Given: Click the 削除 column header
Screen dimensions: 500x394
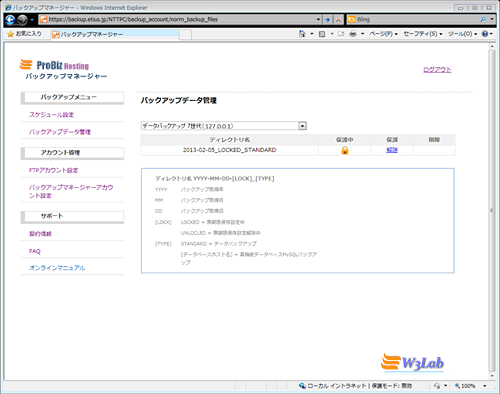Looking at the screenshot, I should [434, 140].
